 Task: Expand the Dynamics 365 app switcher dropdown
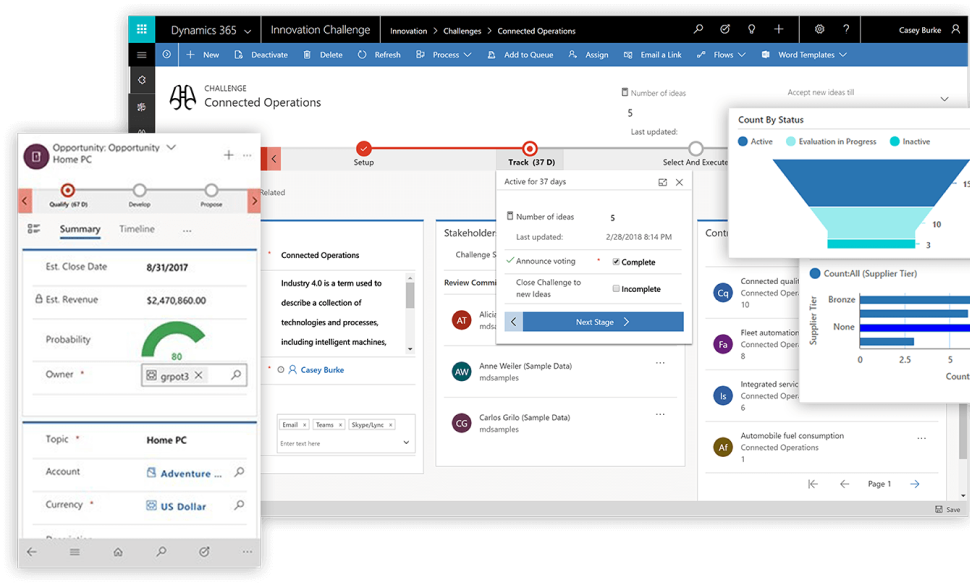(247, 31)
